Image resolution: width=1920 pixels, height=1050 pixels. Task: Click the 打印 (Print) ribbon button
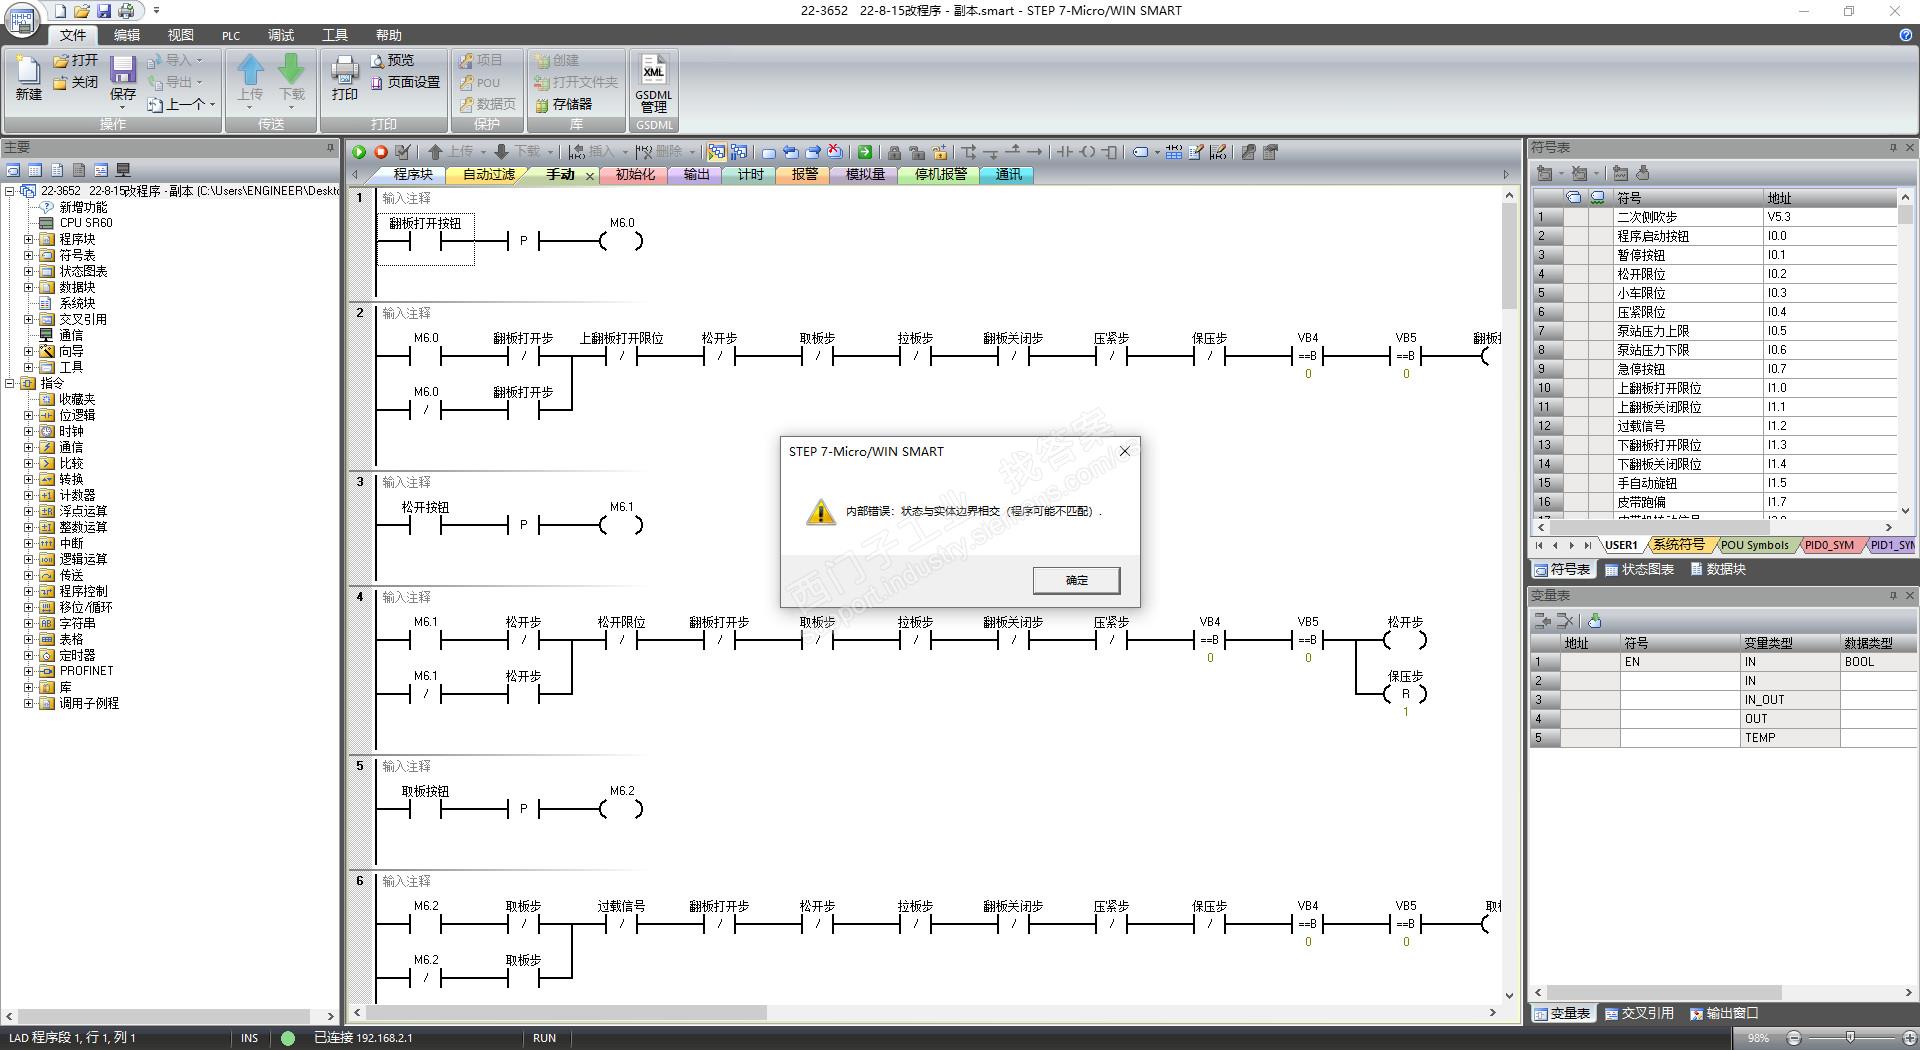tap(345, 79)
